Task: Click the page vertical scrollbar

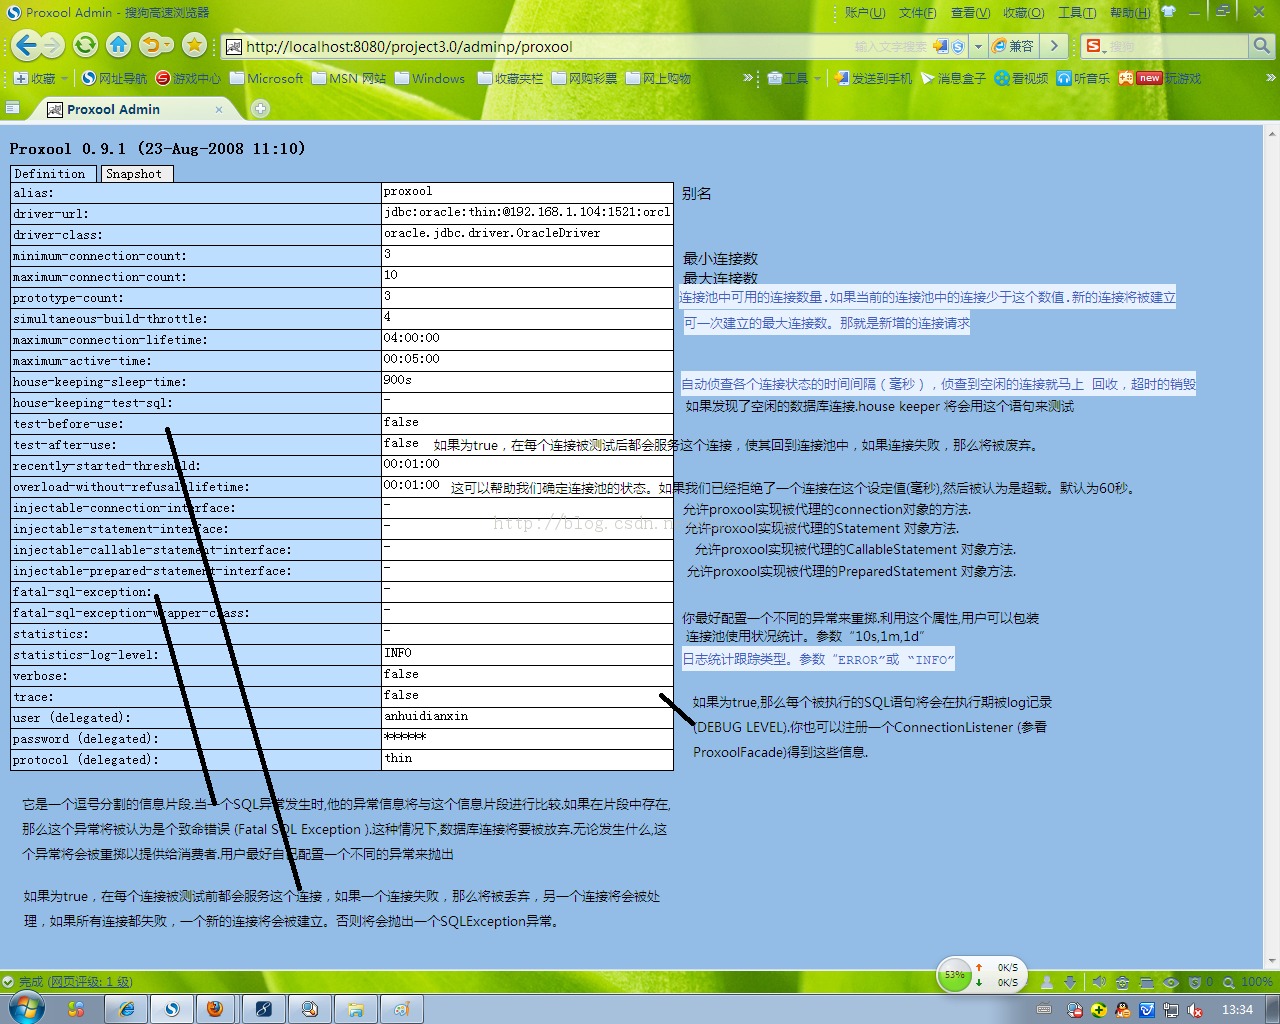Action: [1272, 545]
